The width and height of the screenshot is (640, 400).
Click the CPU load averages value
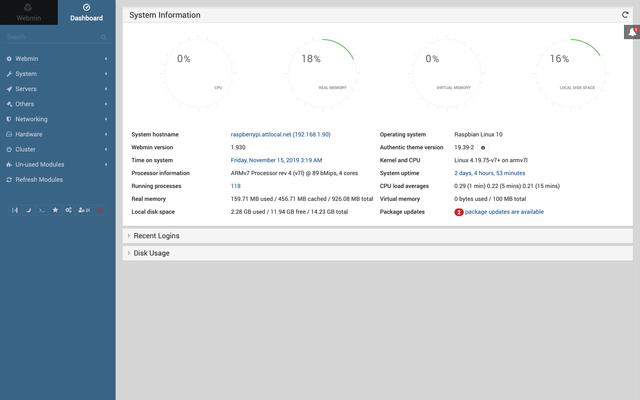(507, 186)
